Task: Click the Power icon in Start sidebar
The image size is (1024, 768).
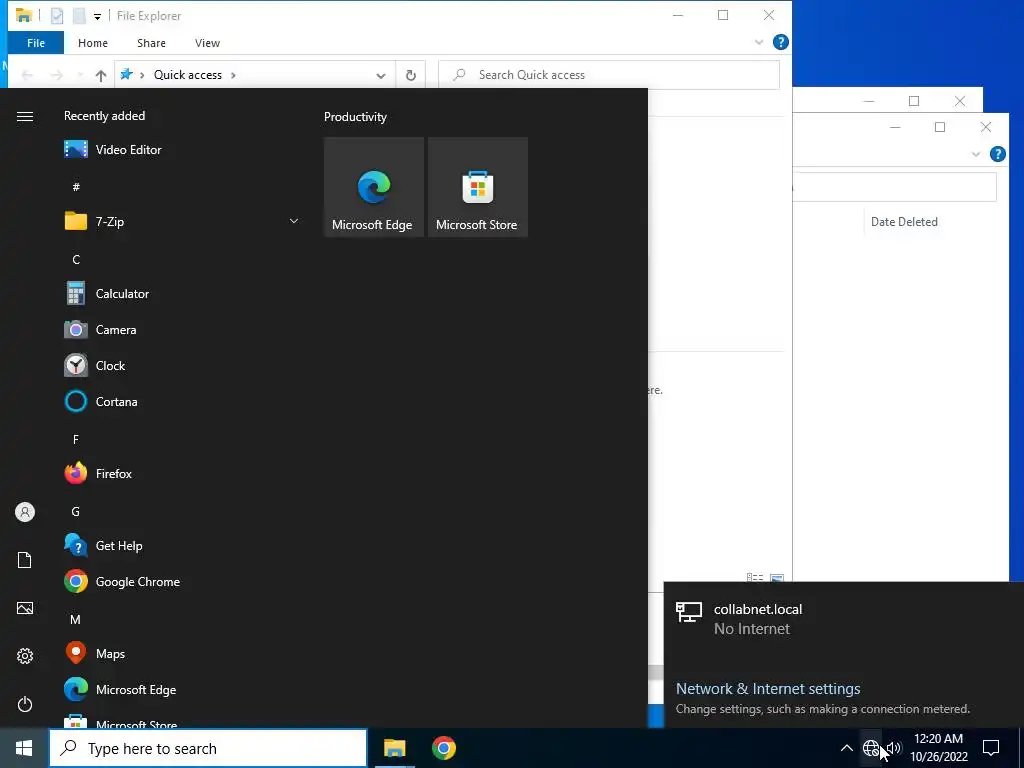Action: (25, 704)
